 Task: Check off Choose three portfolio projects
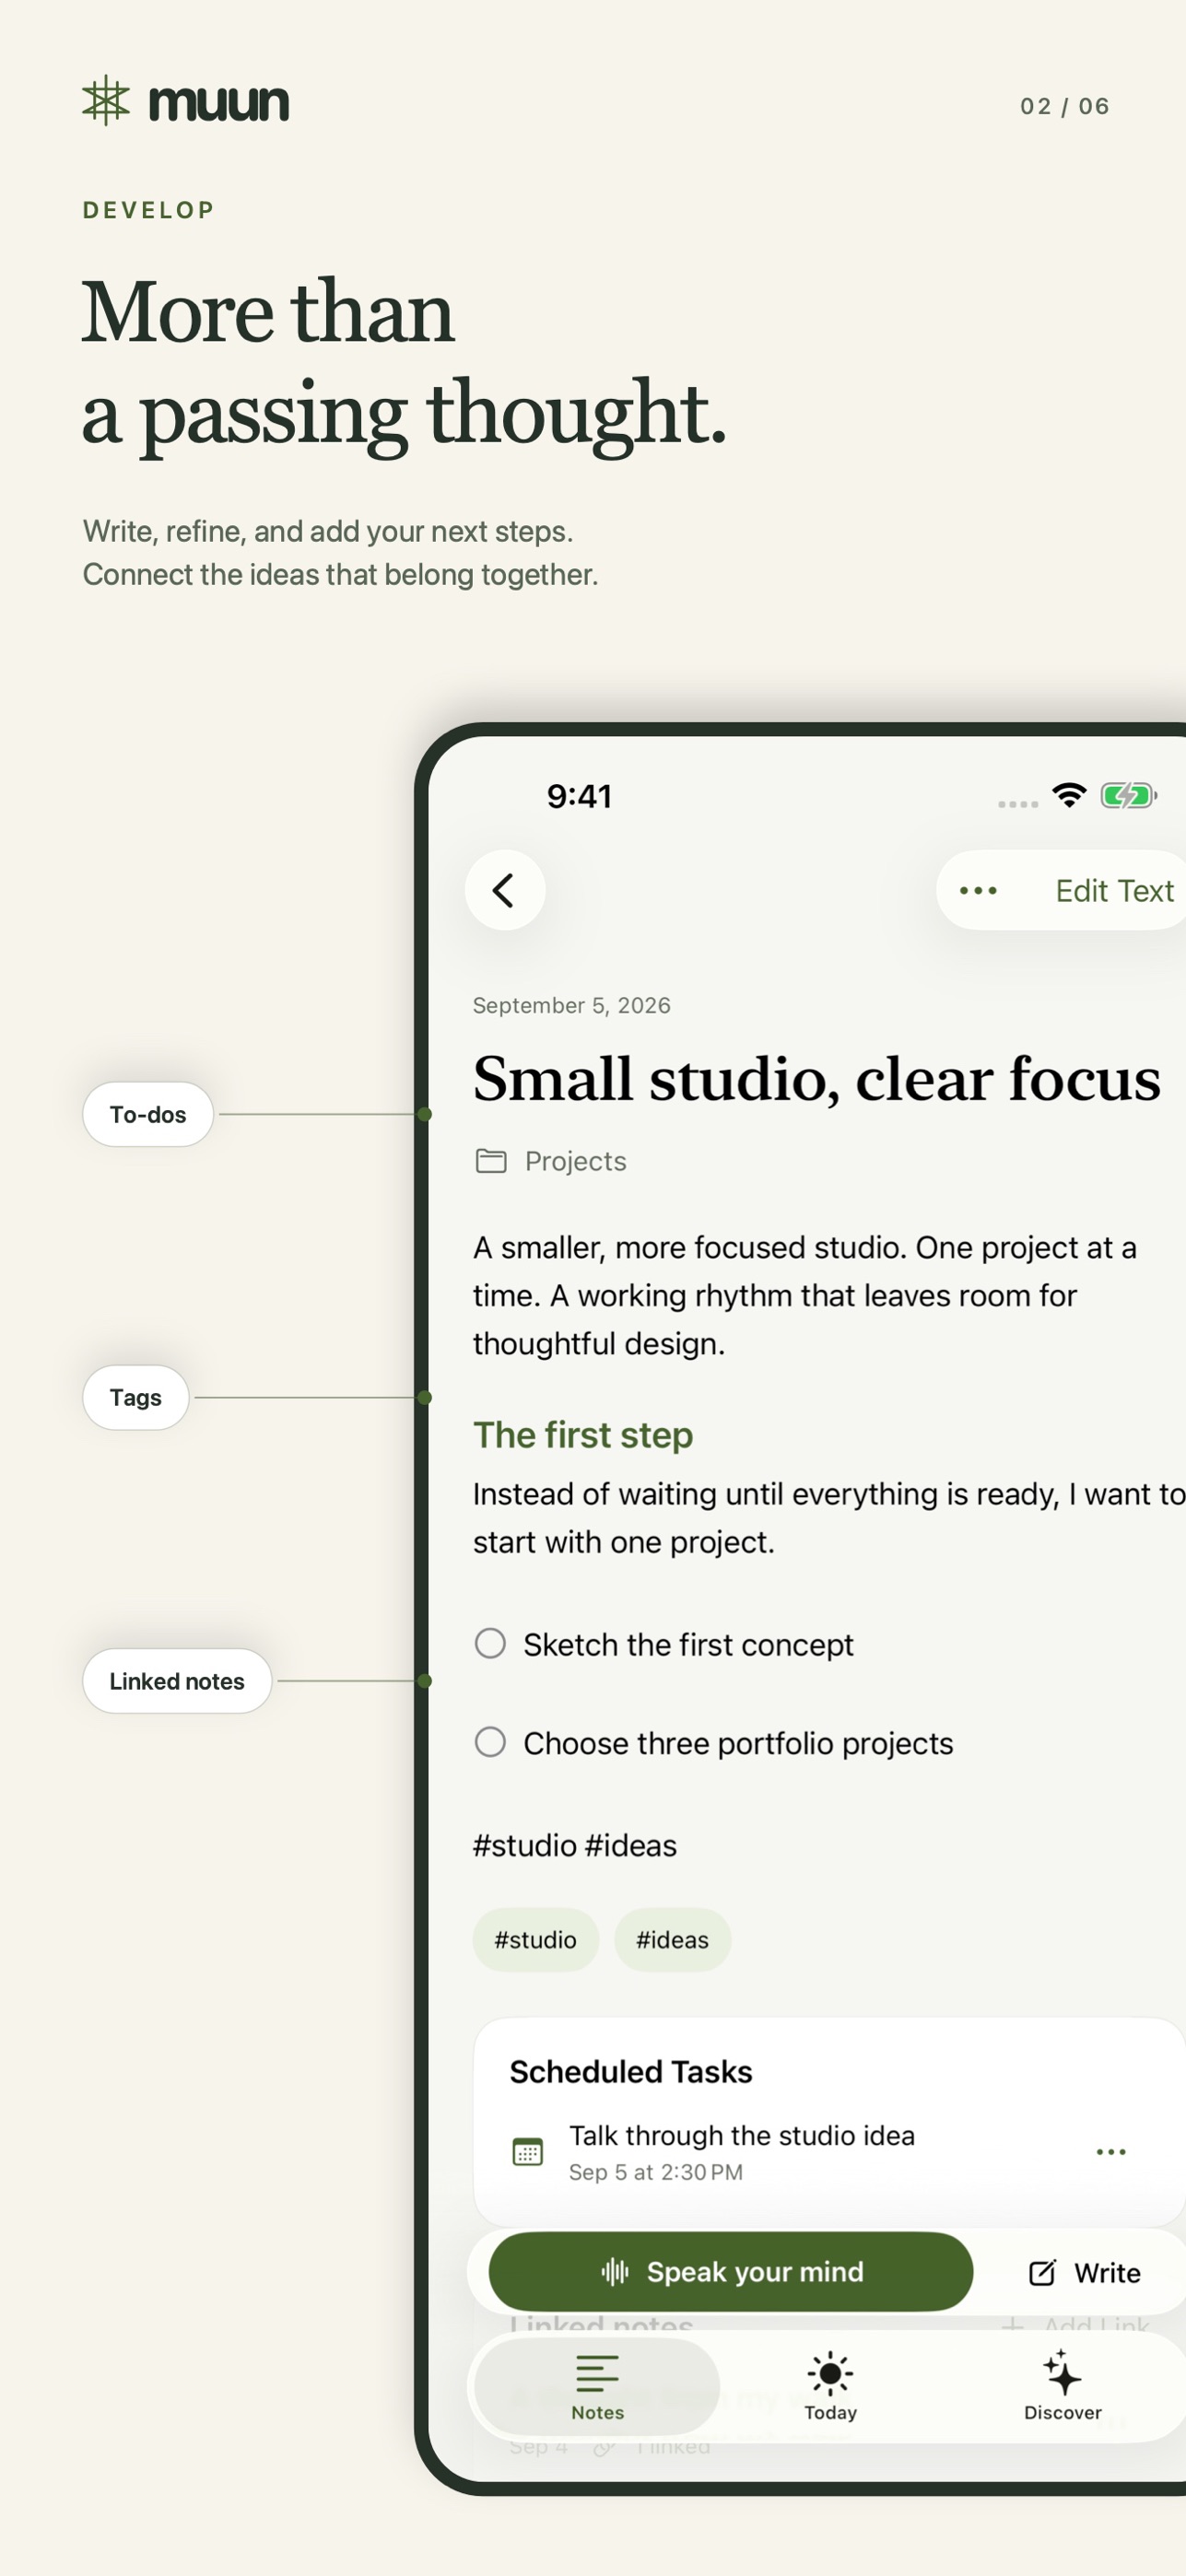pyautogui.click(x=490, y=1742)
